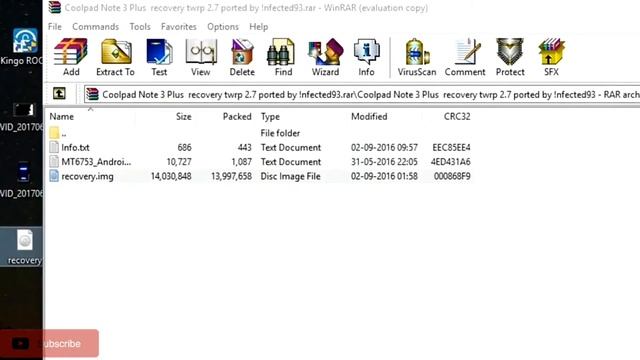Click the WinRAR title bar icon
640x360 pixels.
click(55, 7)
